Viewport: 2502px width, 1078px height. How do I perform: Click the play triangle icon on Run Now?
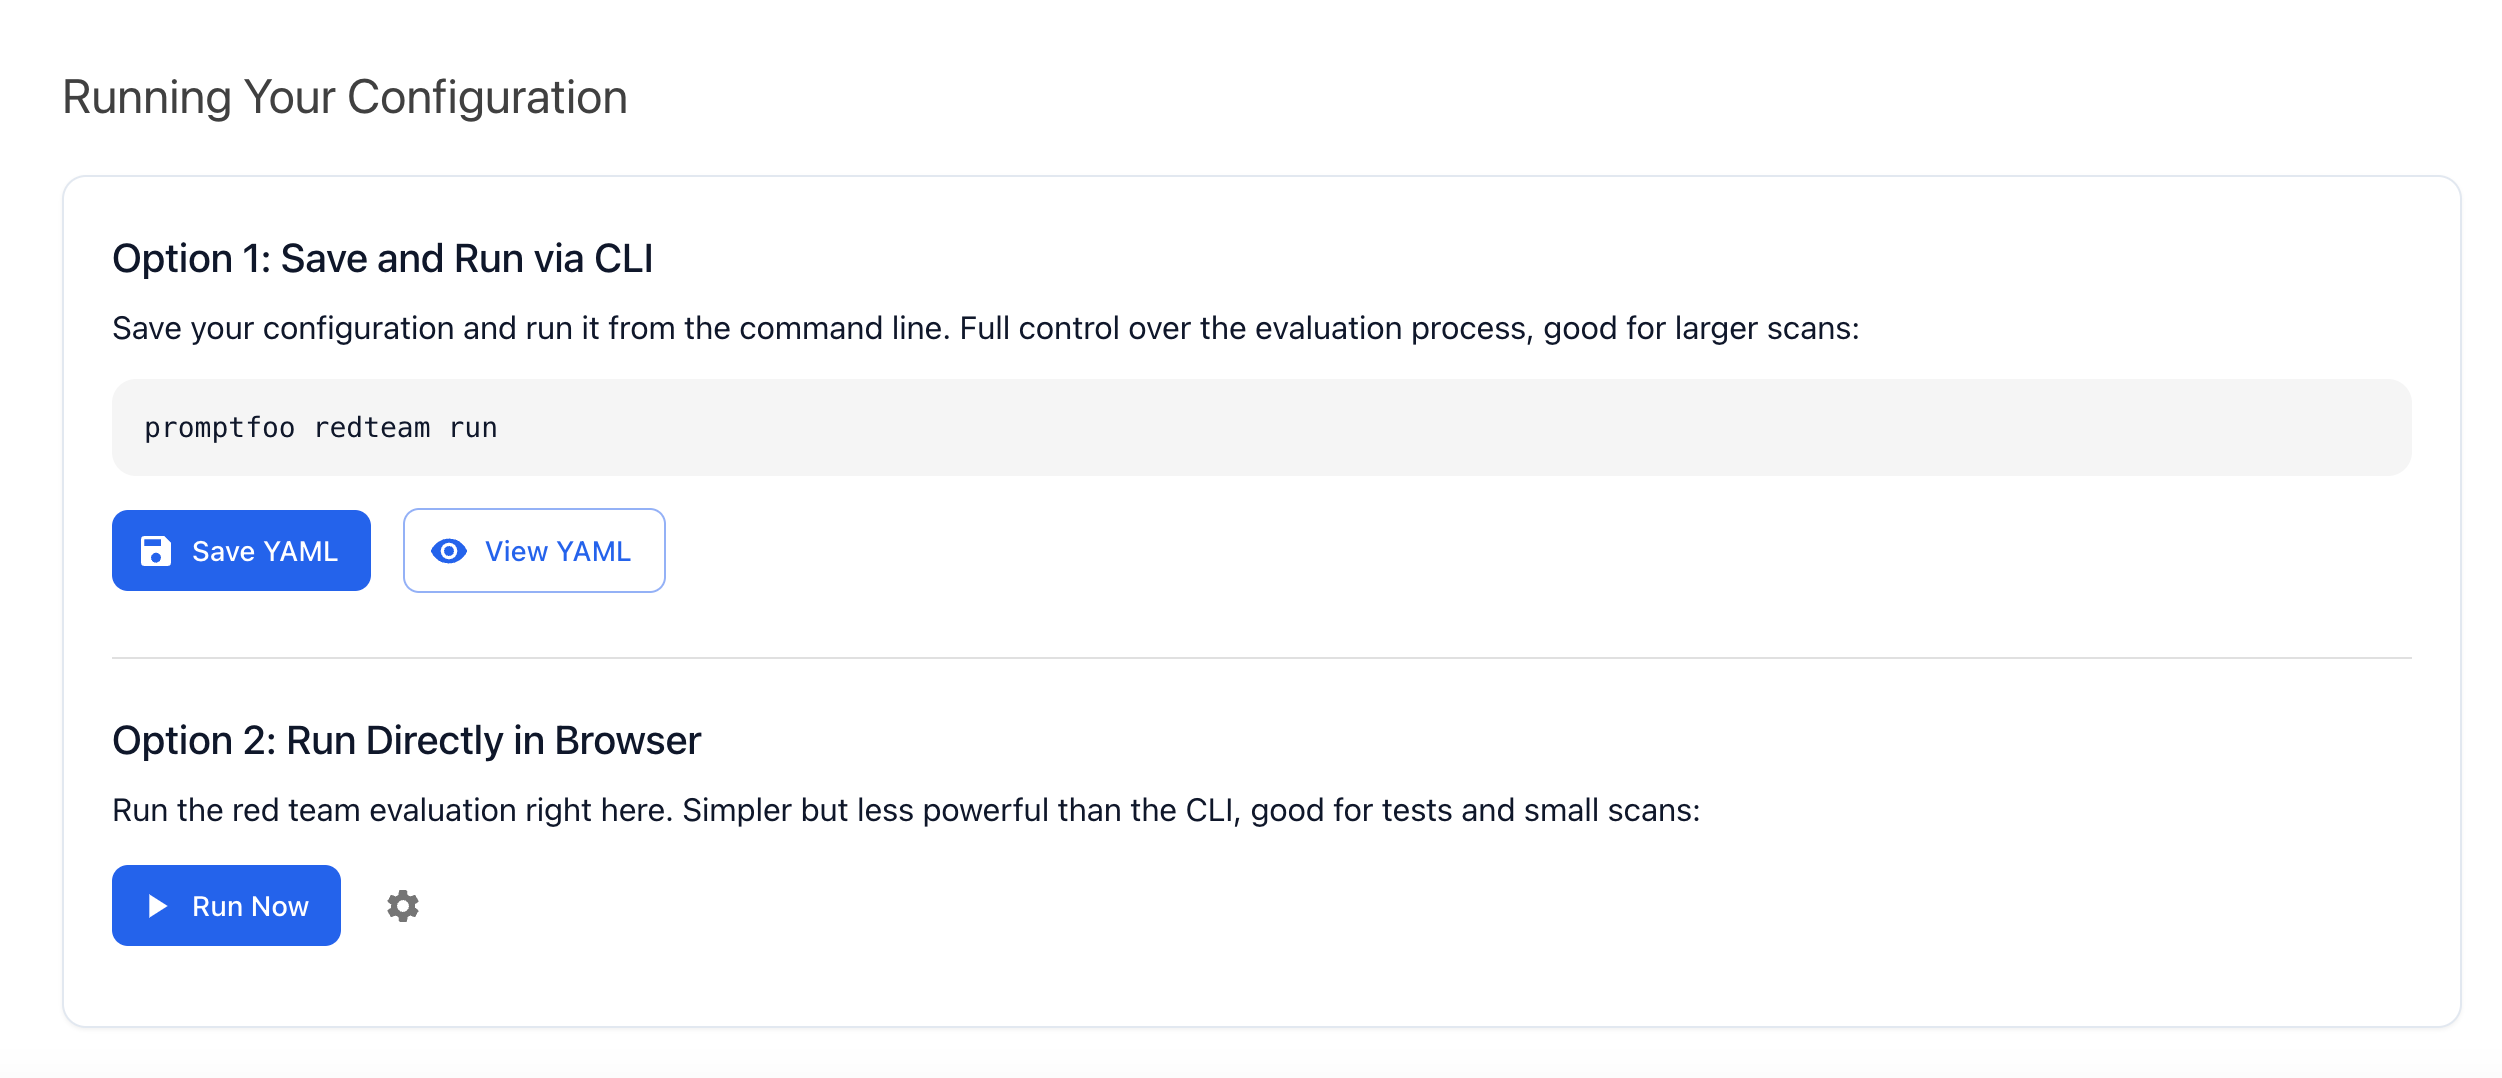pyautogui.click(x=157, y=906)
